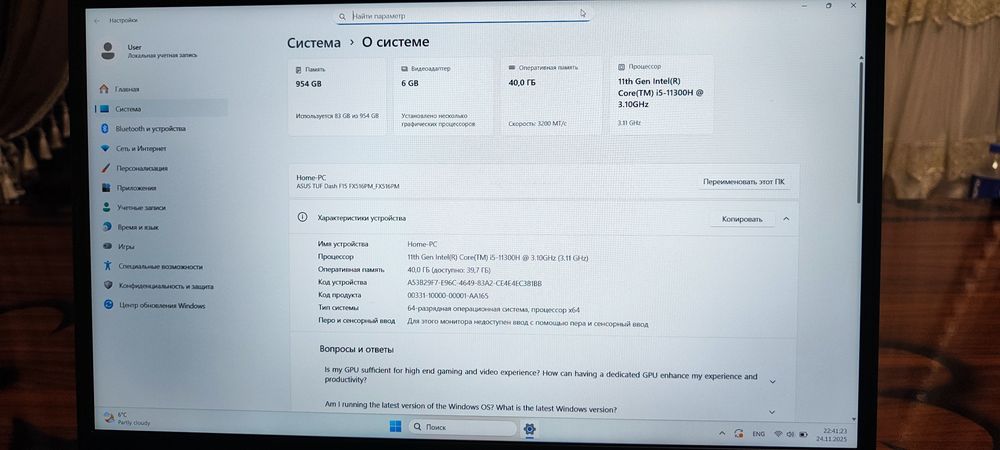Select the Процессор row value i5-11300H
Screen dimensions: 1000x450
click(497, 258)
